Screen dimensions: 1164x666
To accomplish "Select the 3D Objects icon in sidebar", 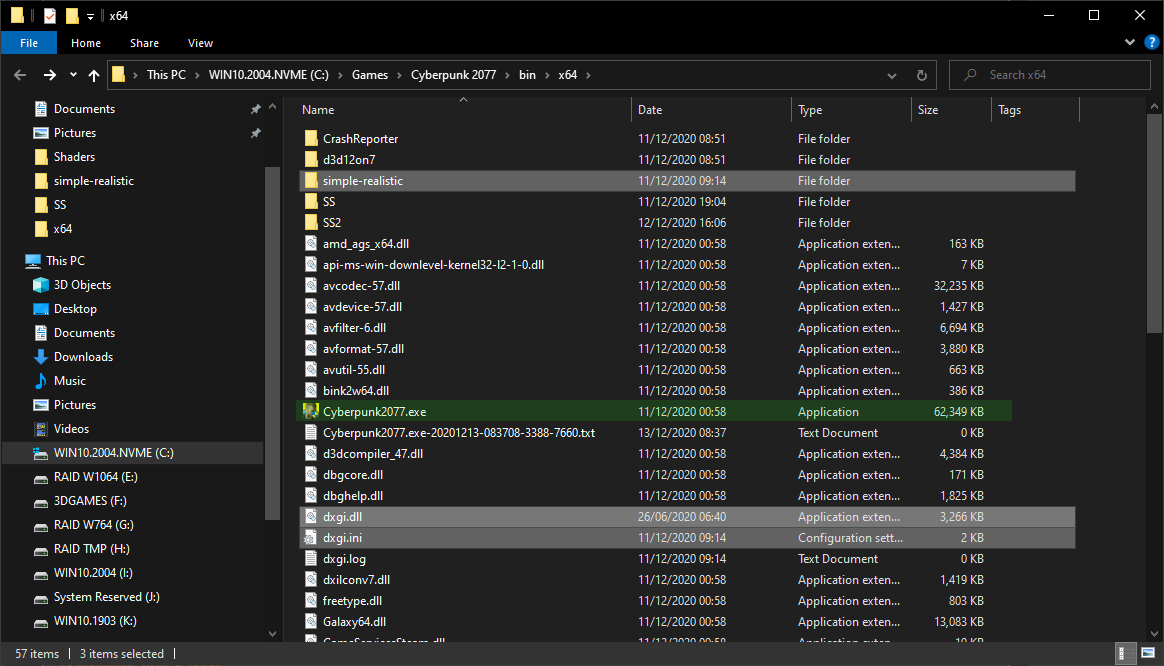I will (x=41, y=285).
